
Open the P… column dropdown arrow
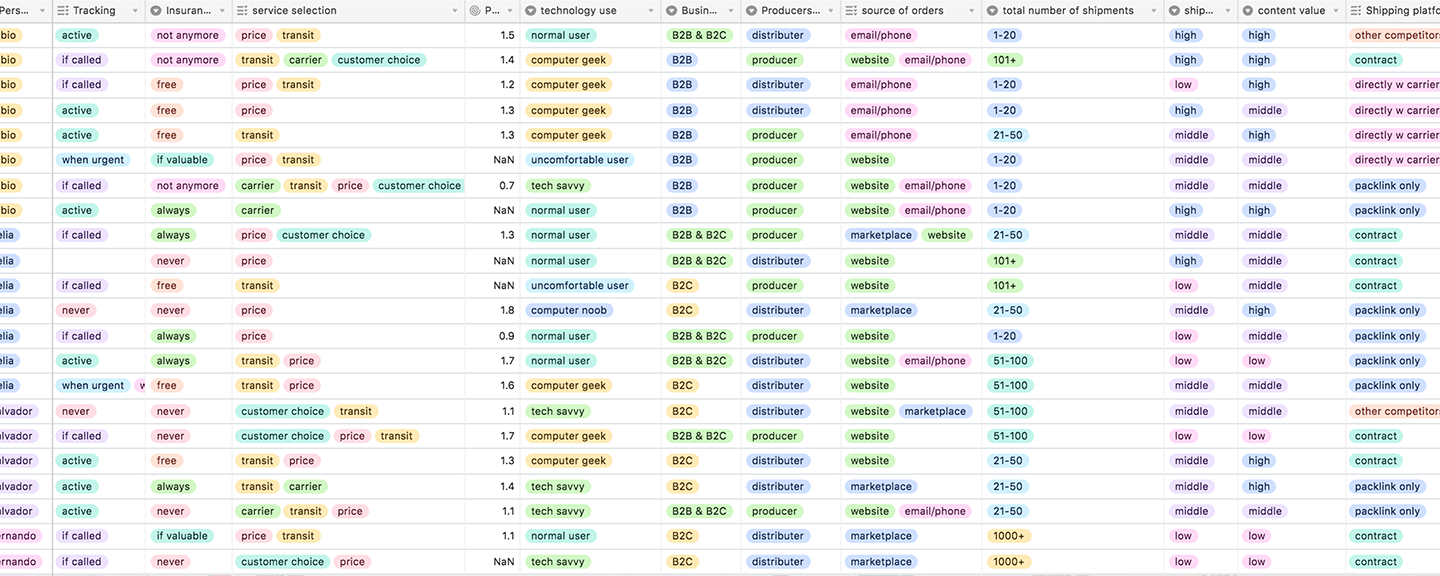(x=509, y=11)
